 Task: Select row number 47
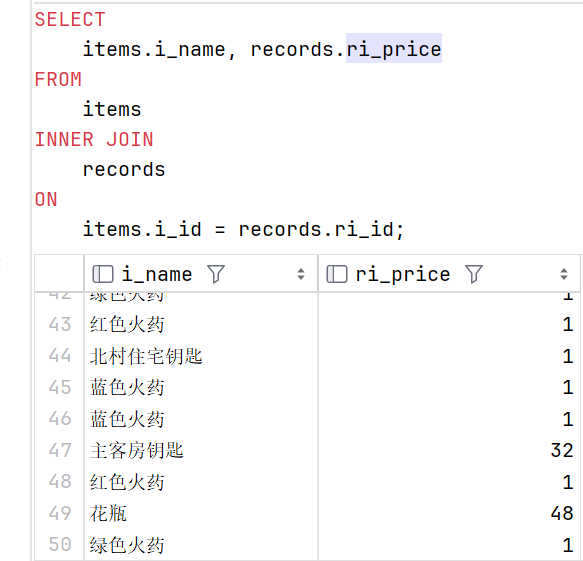tap(59, 451)
